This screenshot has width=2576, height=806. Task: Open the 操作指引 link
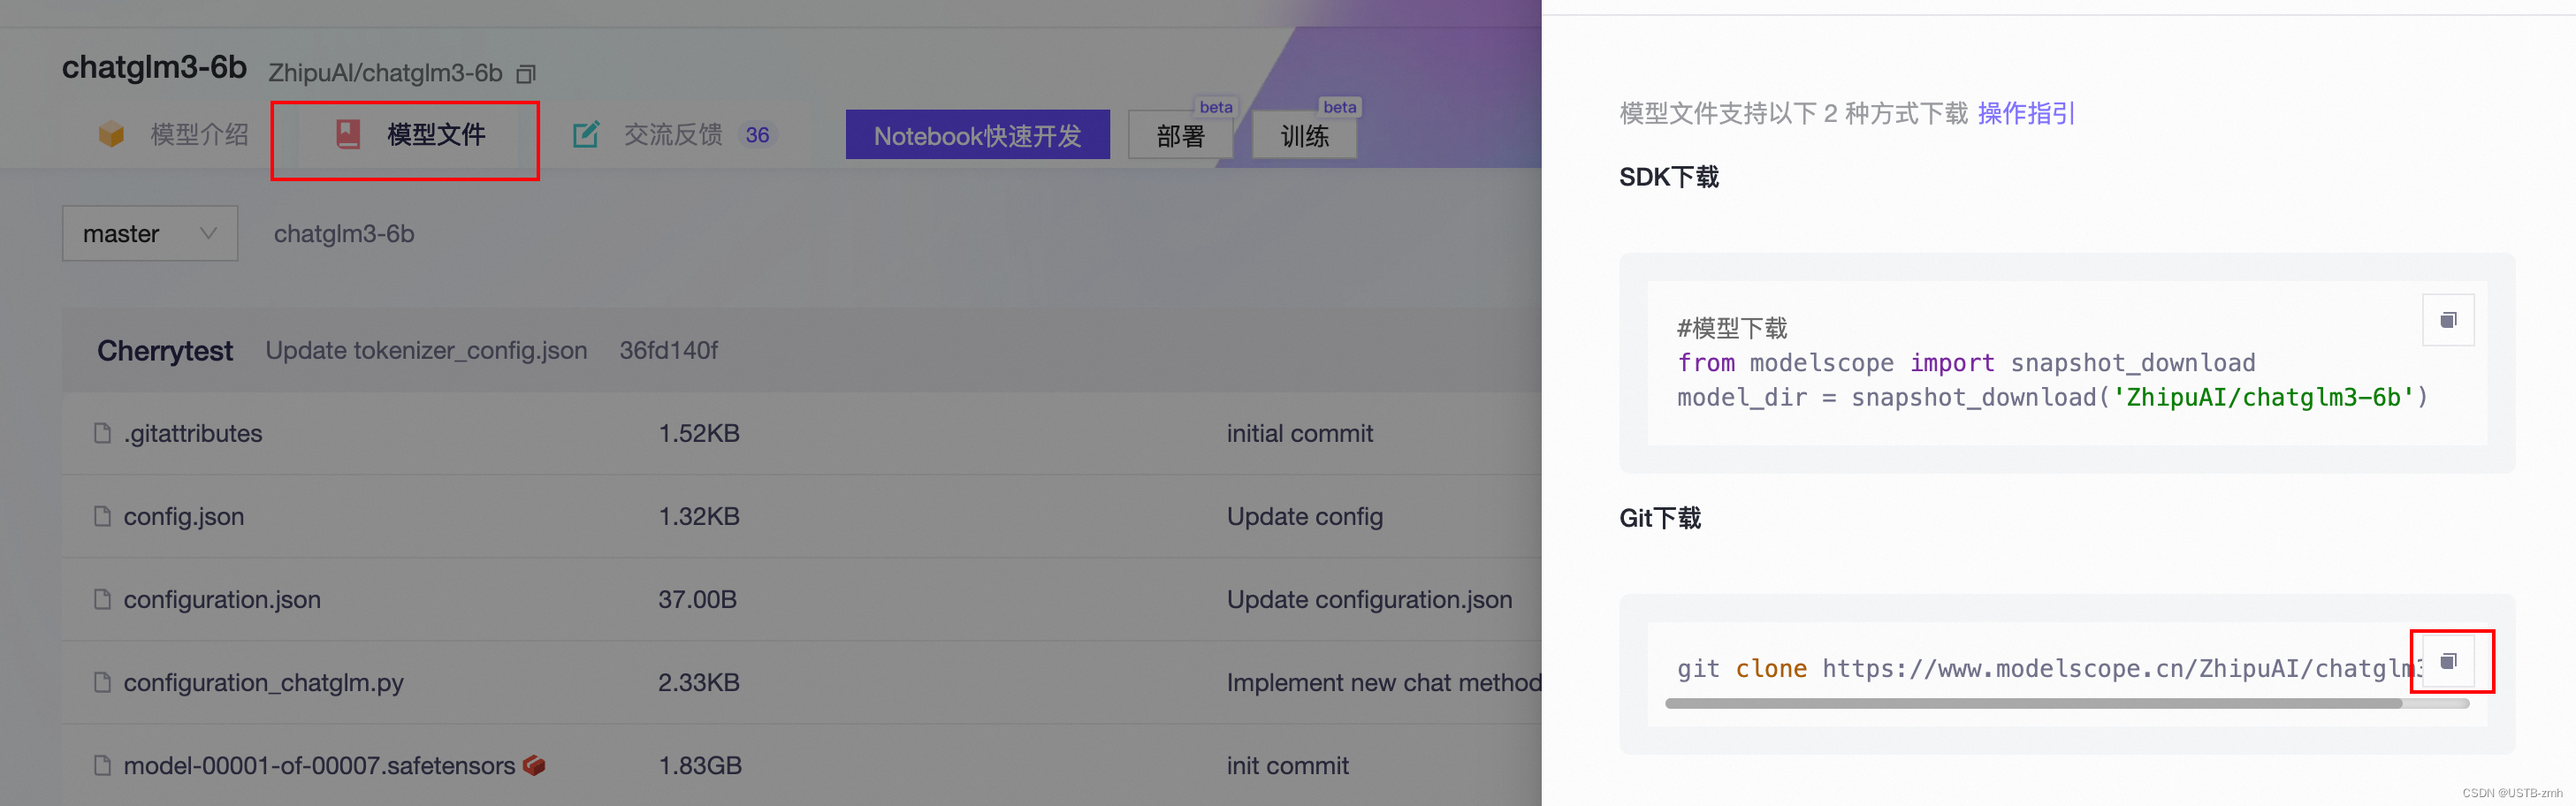(2026, 114)
